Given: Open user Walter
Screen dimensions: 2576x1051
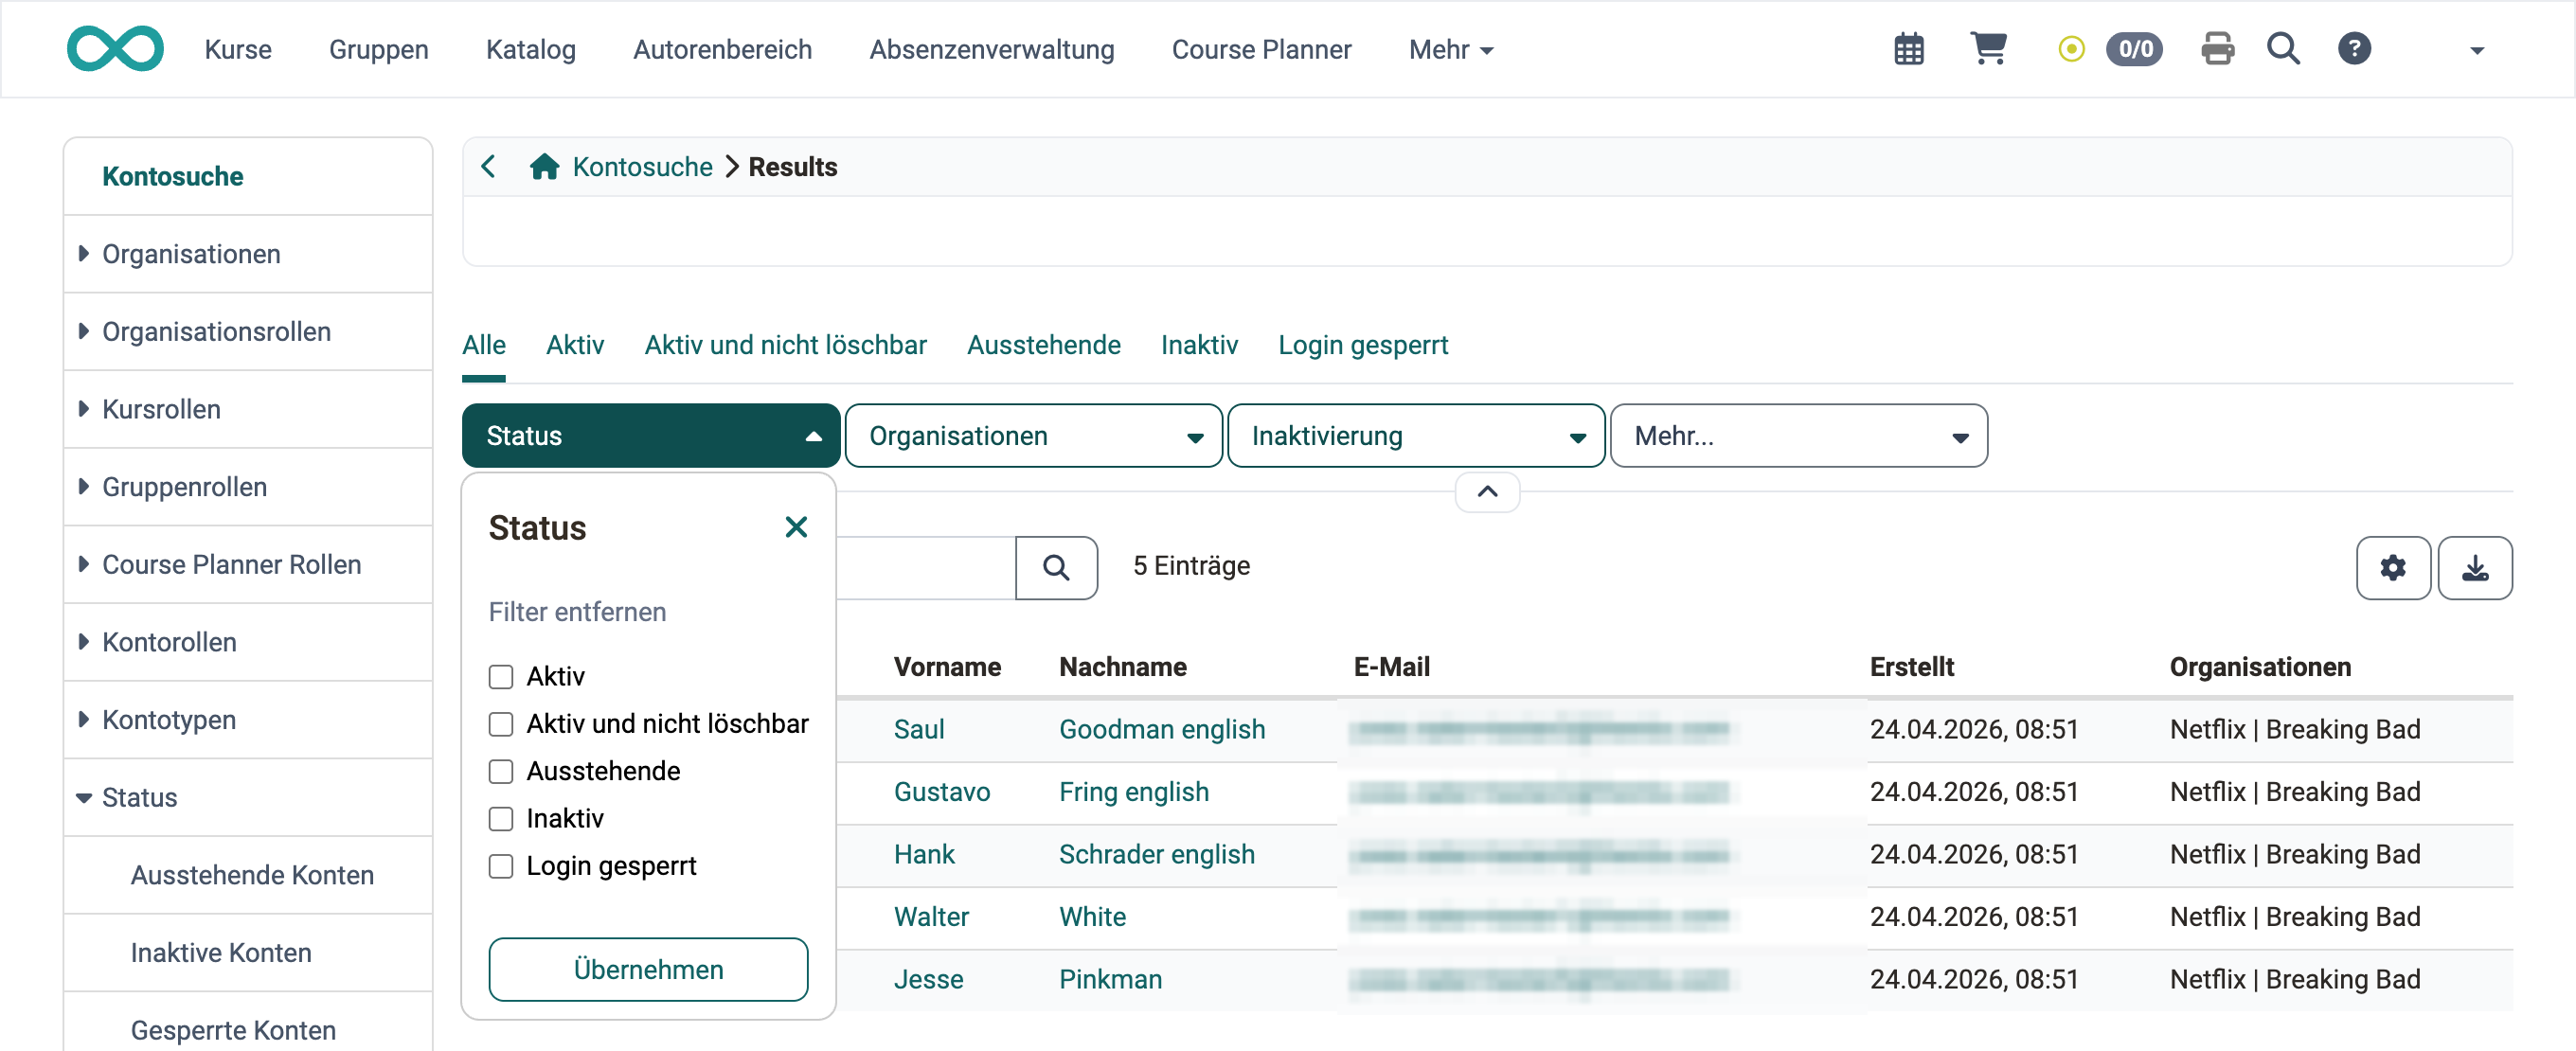Looking at the screenshot, I should (931, 917).
